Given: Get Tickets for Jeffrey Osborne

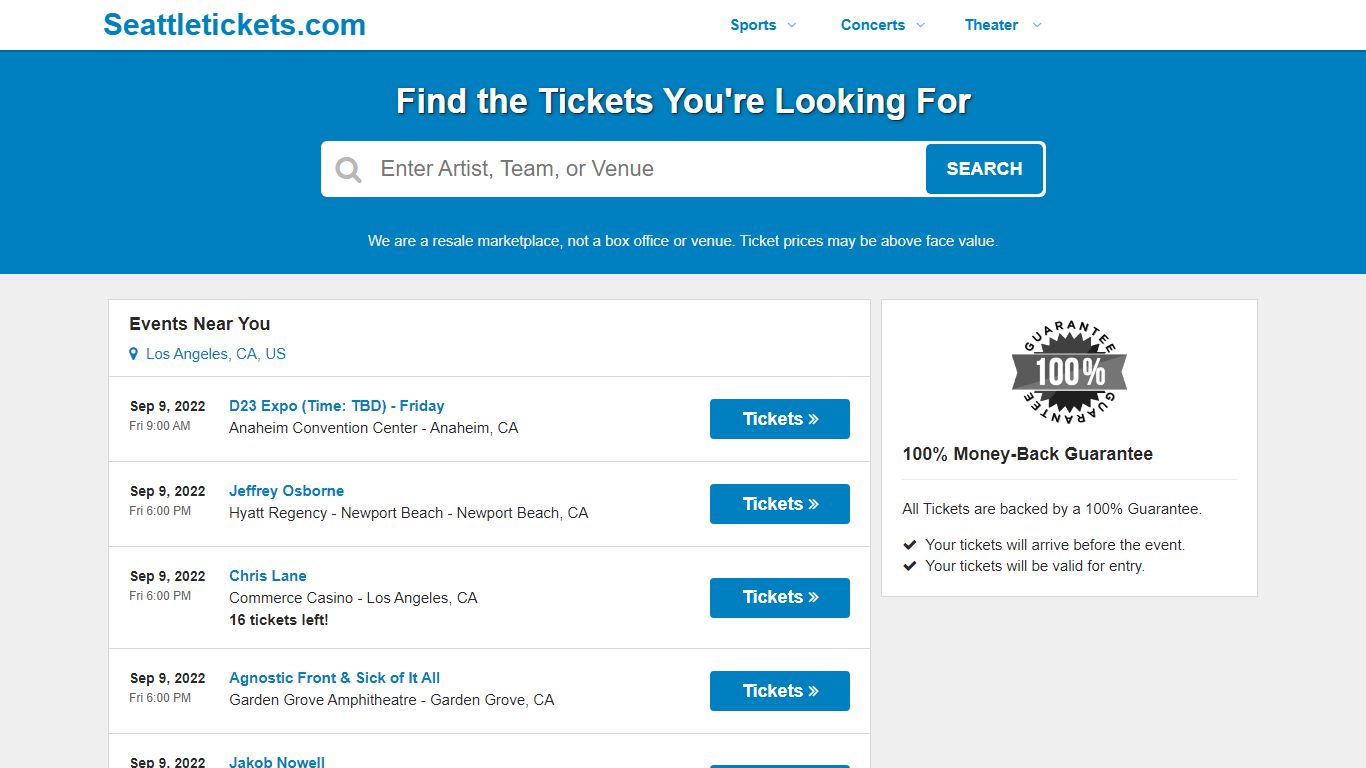Looking at the screenshot, I should [x=780, y=504].
